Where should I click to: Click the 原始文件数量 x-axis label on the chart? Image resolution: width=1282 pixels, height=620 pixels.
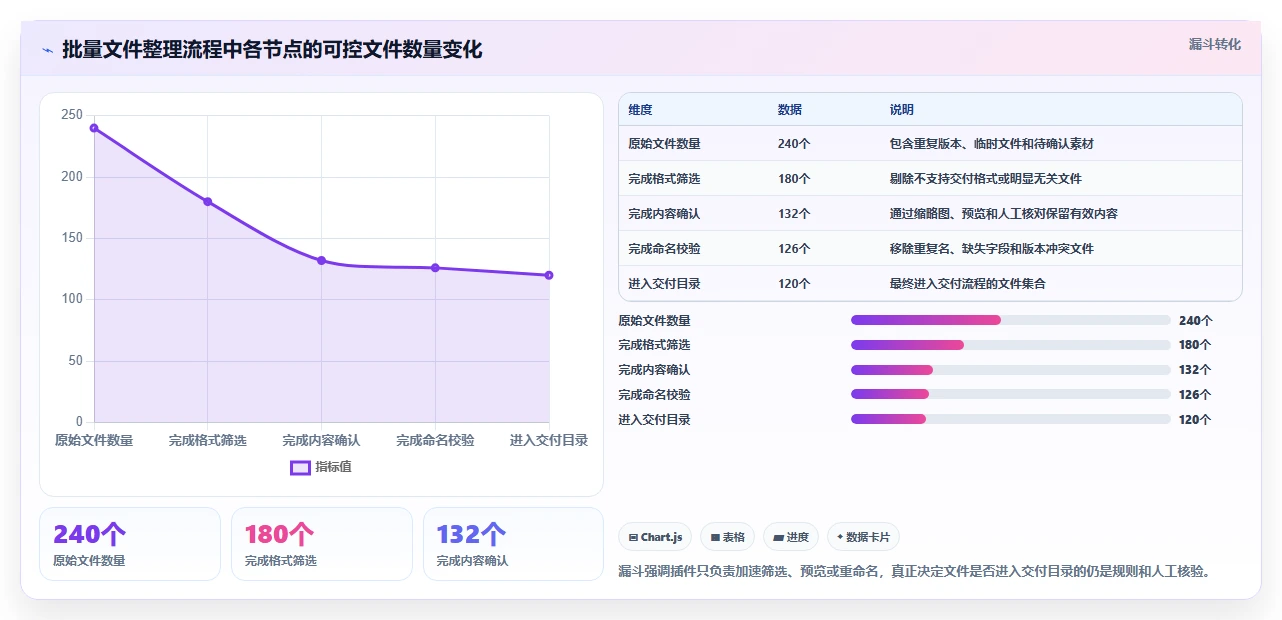(94, 440)
